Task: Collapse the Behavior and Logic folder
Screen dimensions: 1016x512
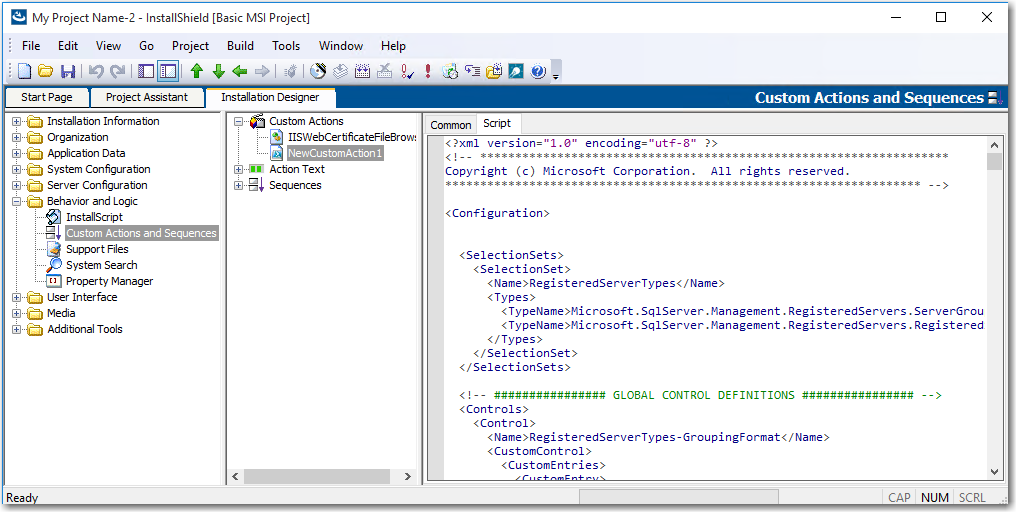Action: tap(17, 202)
